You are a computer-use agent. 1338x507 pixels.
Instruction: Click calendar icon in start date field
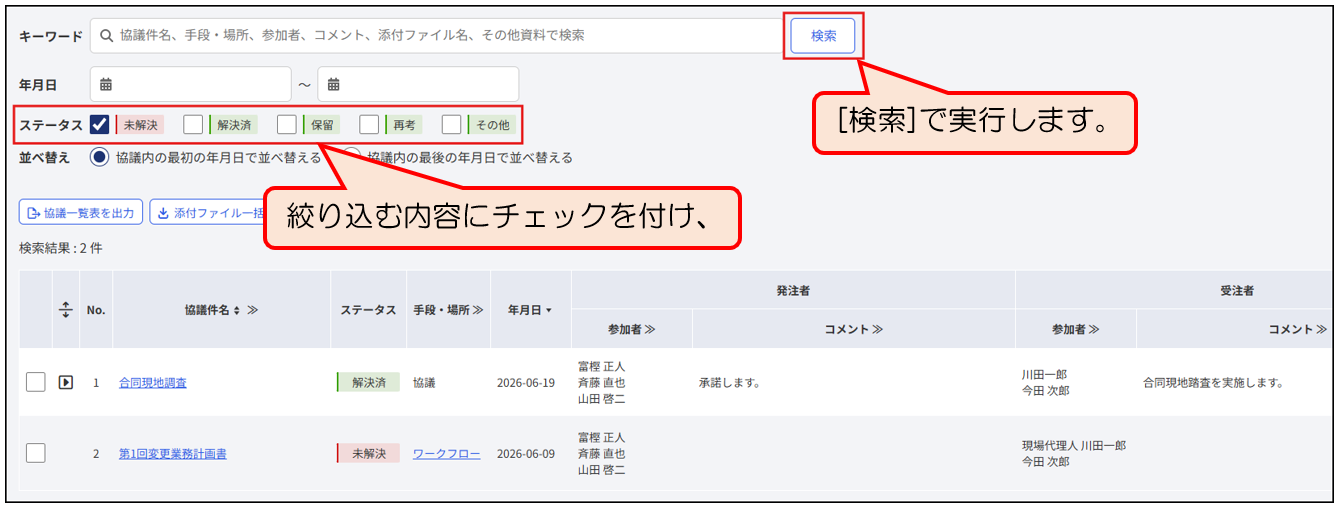tap(106, 84)
